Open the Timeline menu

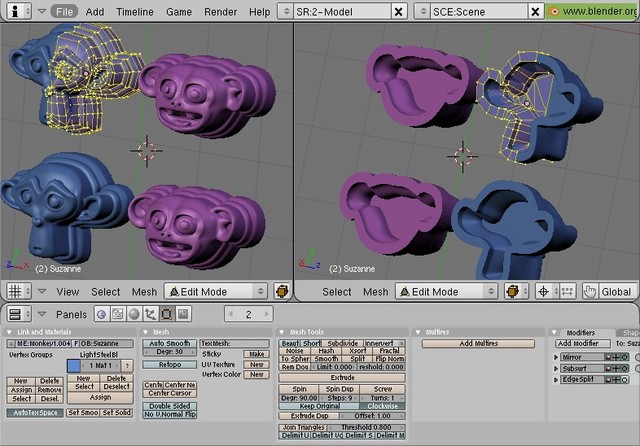pos(135,12)
